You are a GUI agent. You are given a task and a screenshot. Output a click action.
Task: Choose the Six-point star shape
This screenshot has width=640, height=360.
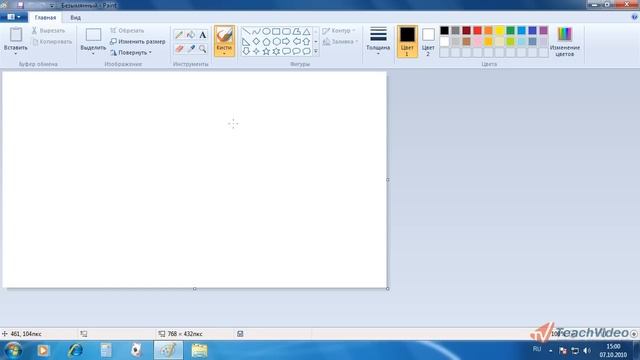[x=276, y=51]
